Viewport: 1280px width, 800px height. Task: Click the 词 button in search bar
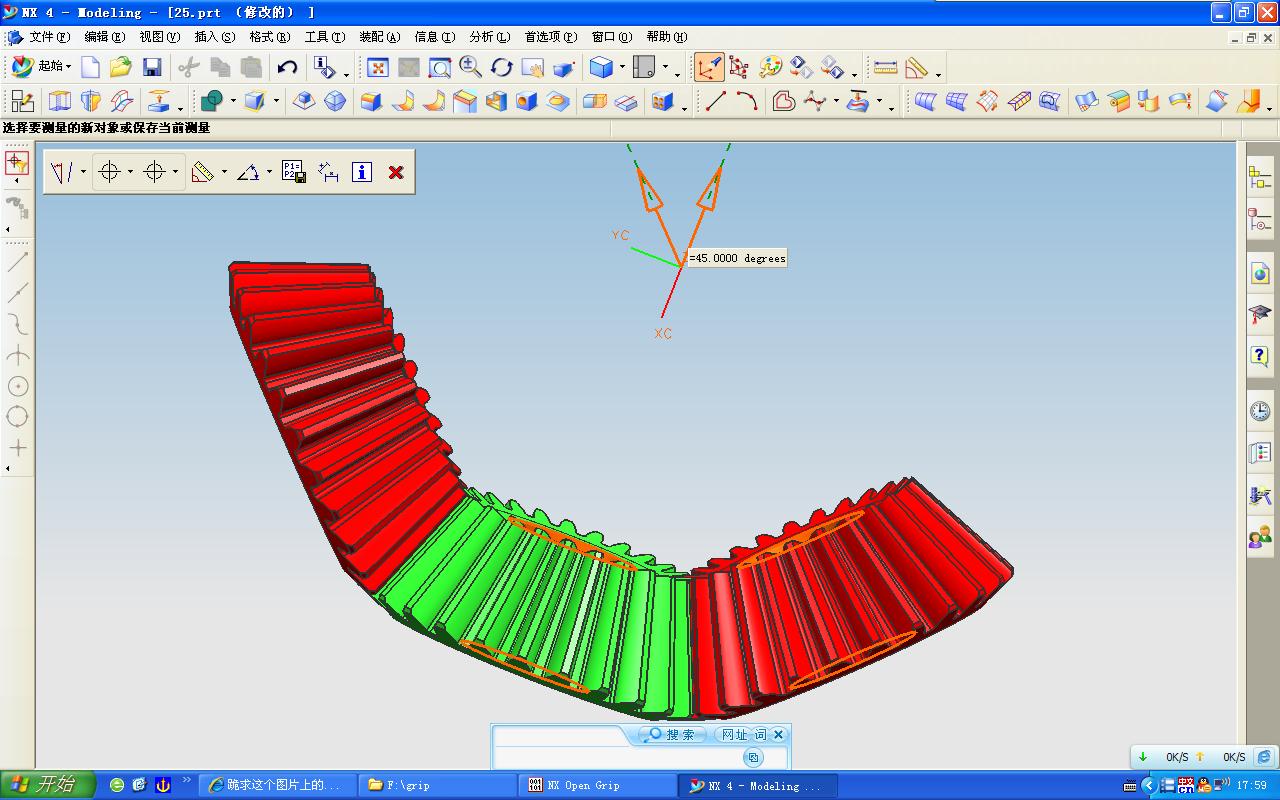tap(760, 735)
